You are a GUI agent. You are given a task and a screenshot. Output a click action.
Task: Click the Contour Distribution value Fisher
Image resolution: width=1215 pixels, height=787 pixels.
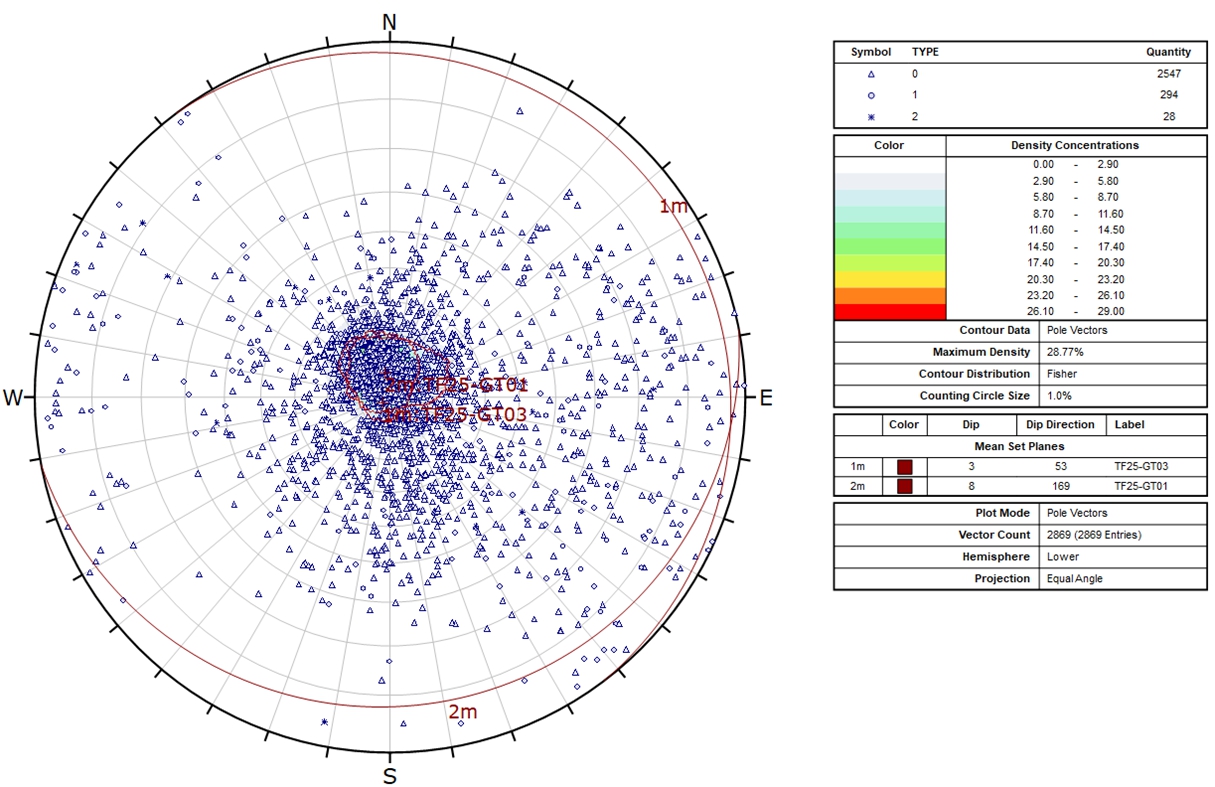coord(1061,374)
